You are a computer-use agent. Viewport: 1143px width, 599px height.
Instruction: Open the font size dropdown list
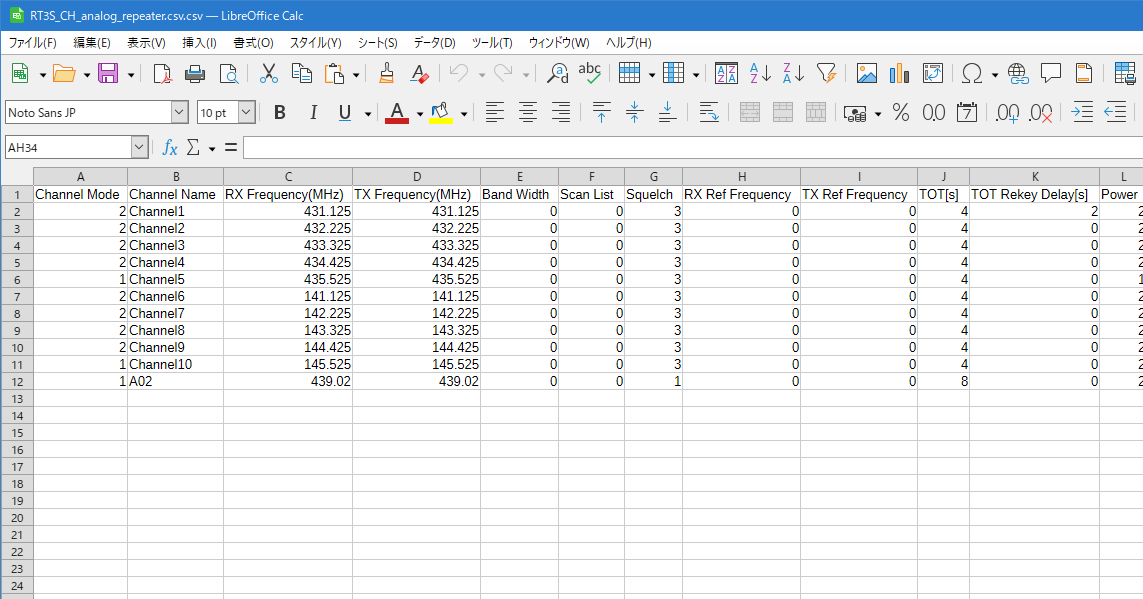pos(246,113)
